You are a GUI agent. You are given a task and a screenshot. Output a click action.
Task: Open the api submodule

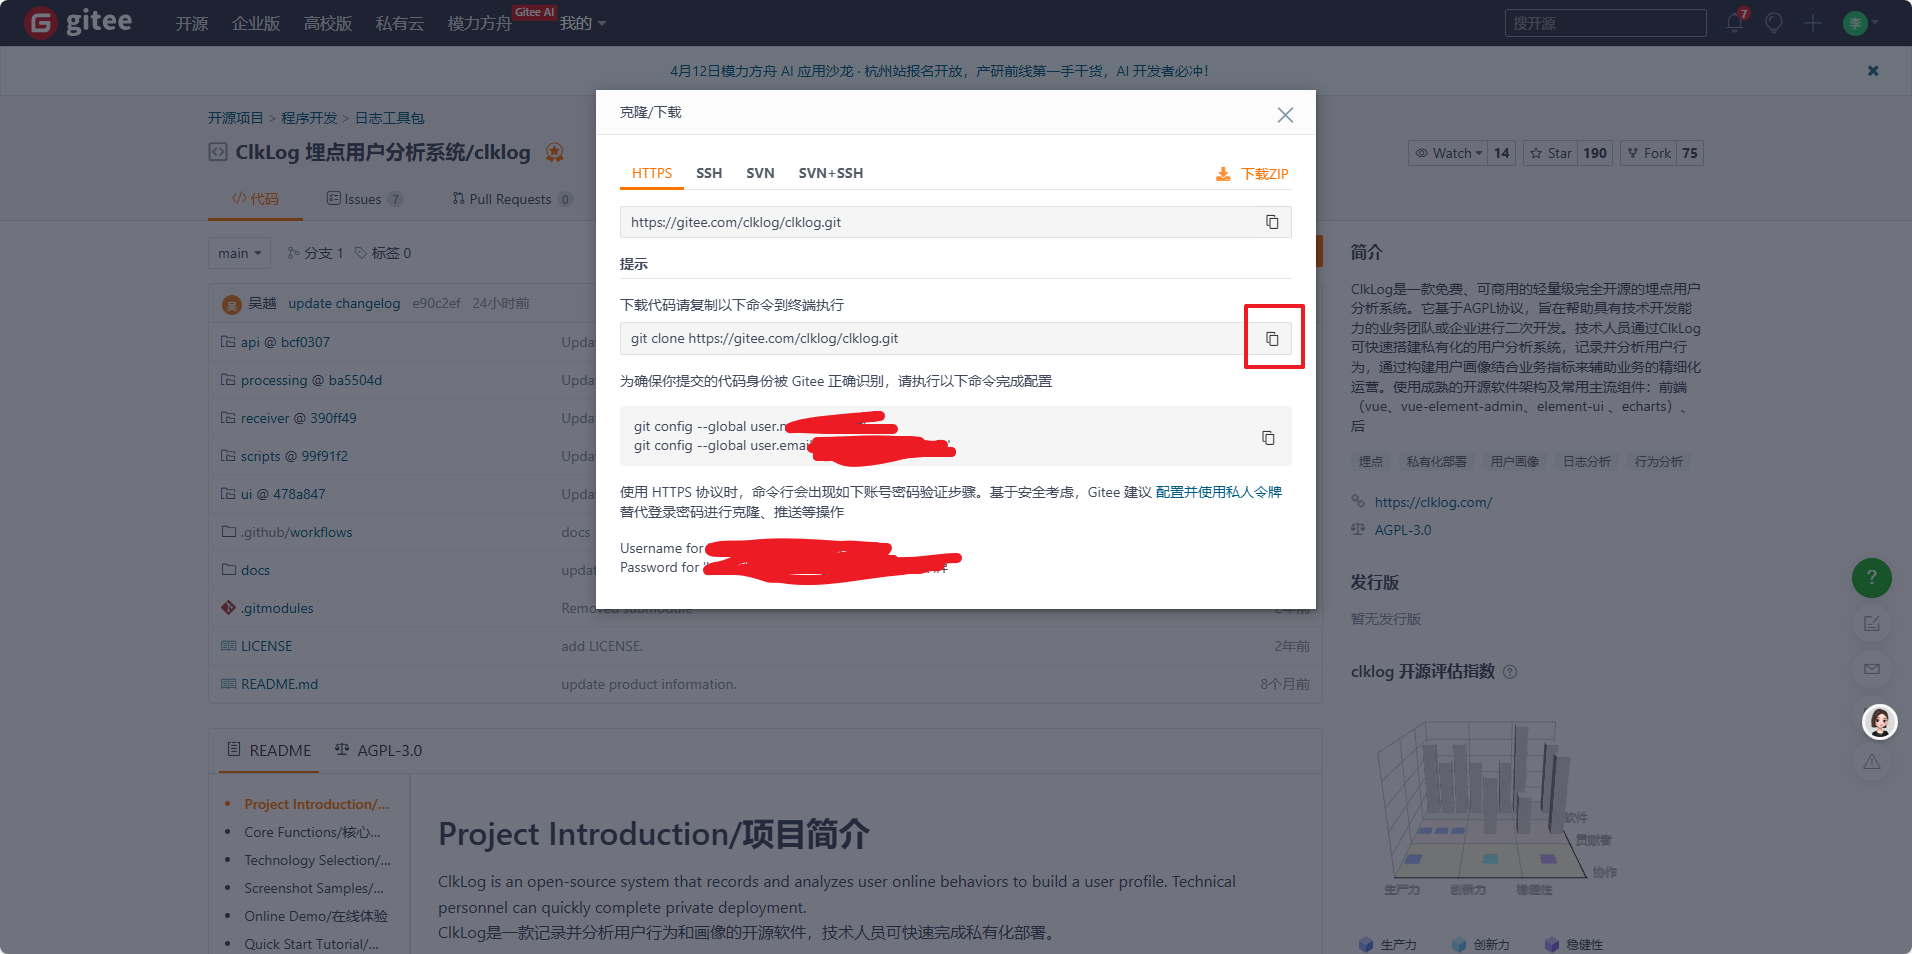285,342
